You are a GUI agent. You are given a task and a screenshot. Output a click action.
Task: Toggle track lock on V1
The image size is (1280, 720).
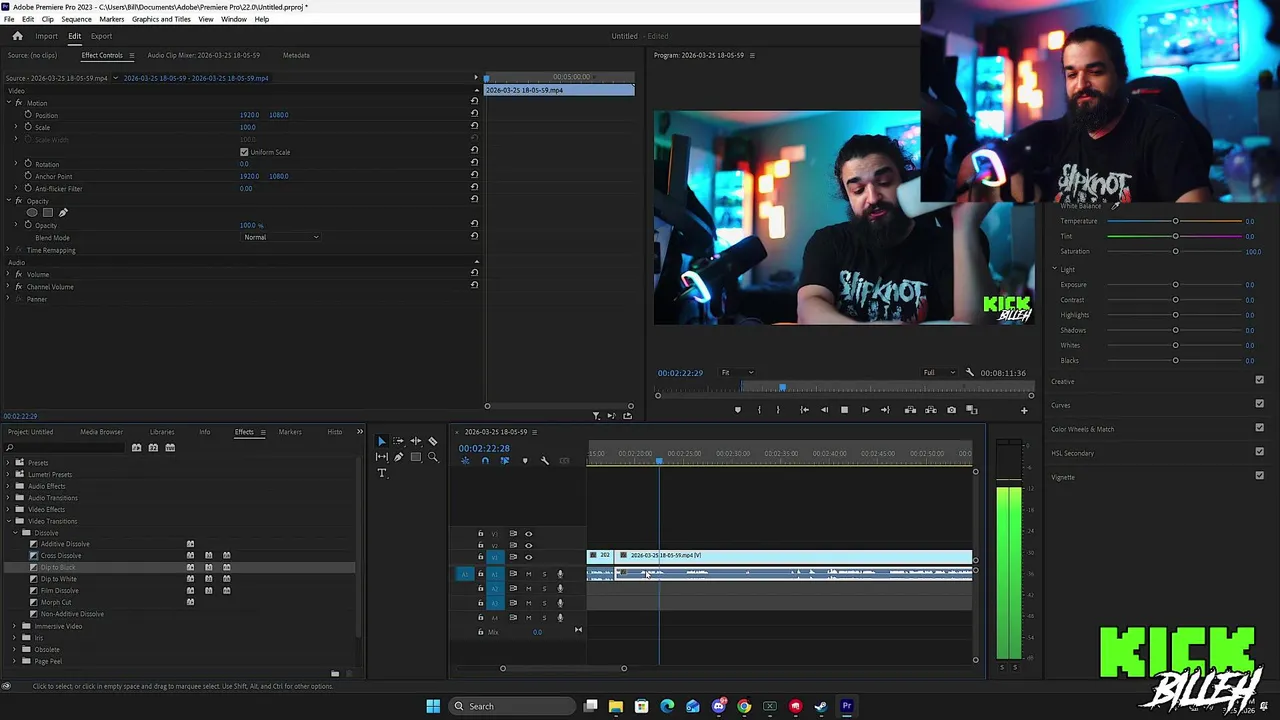480,557
